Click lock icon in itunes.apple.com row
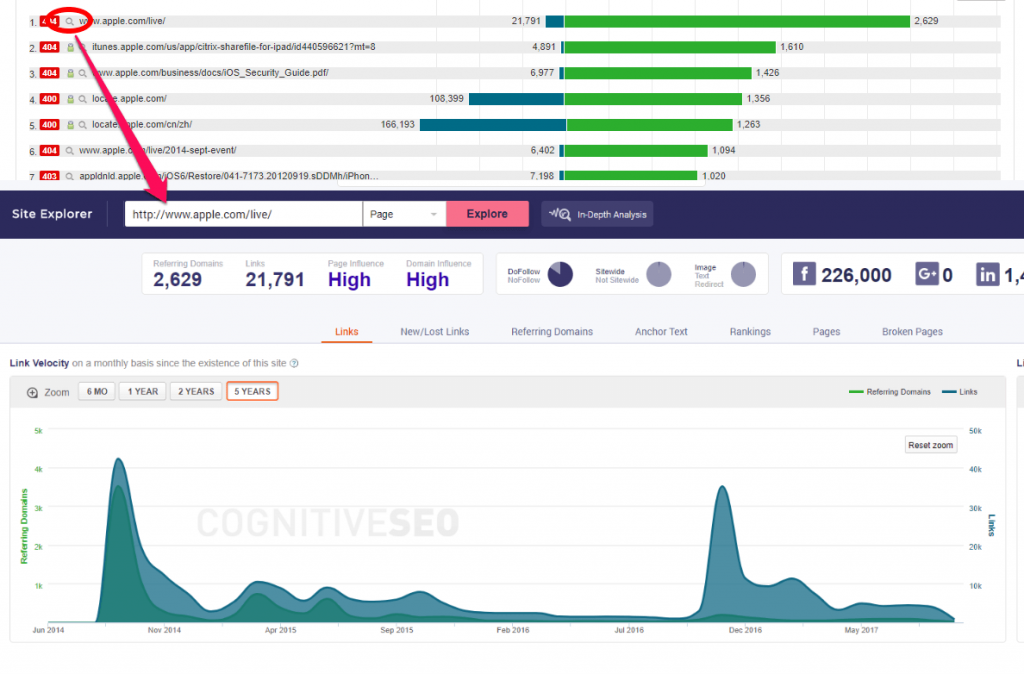The width and height of the screenshot is (1024, 674). pyautogui.click(x=70, y=47)
